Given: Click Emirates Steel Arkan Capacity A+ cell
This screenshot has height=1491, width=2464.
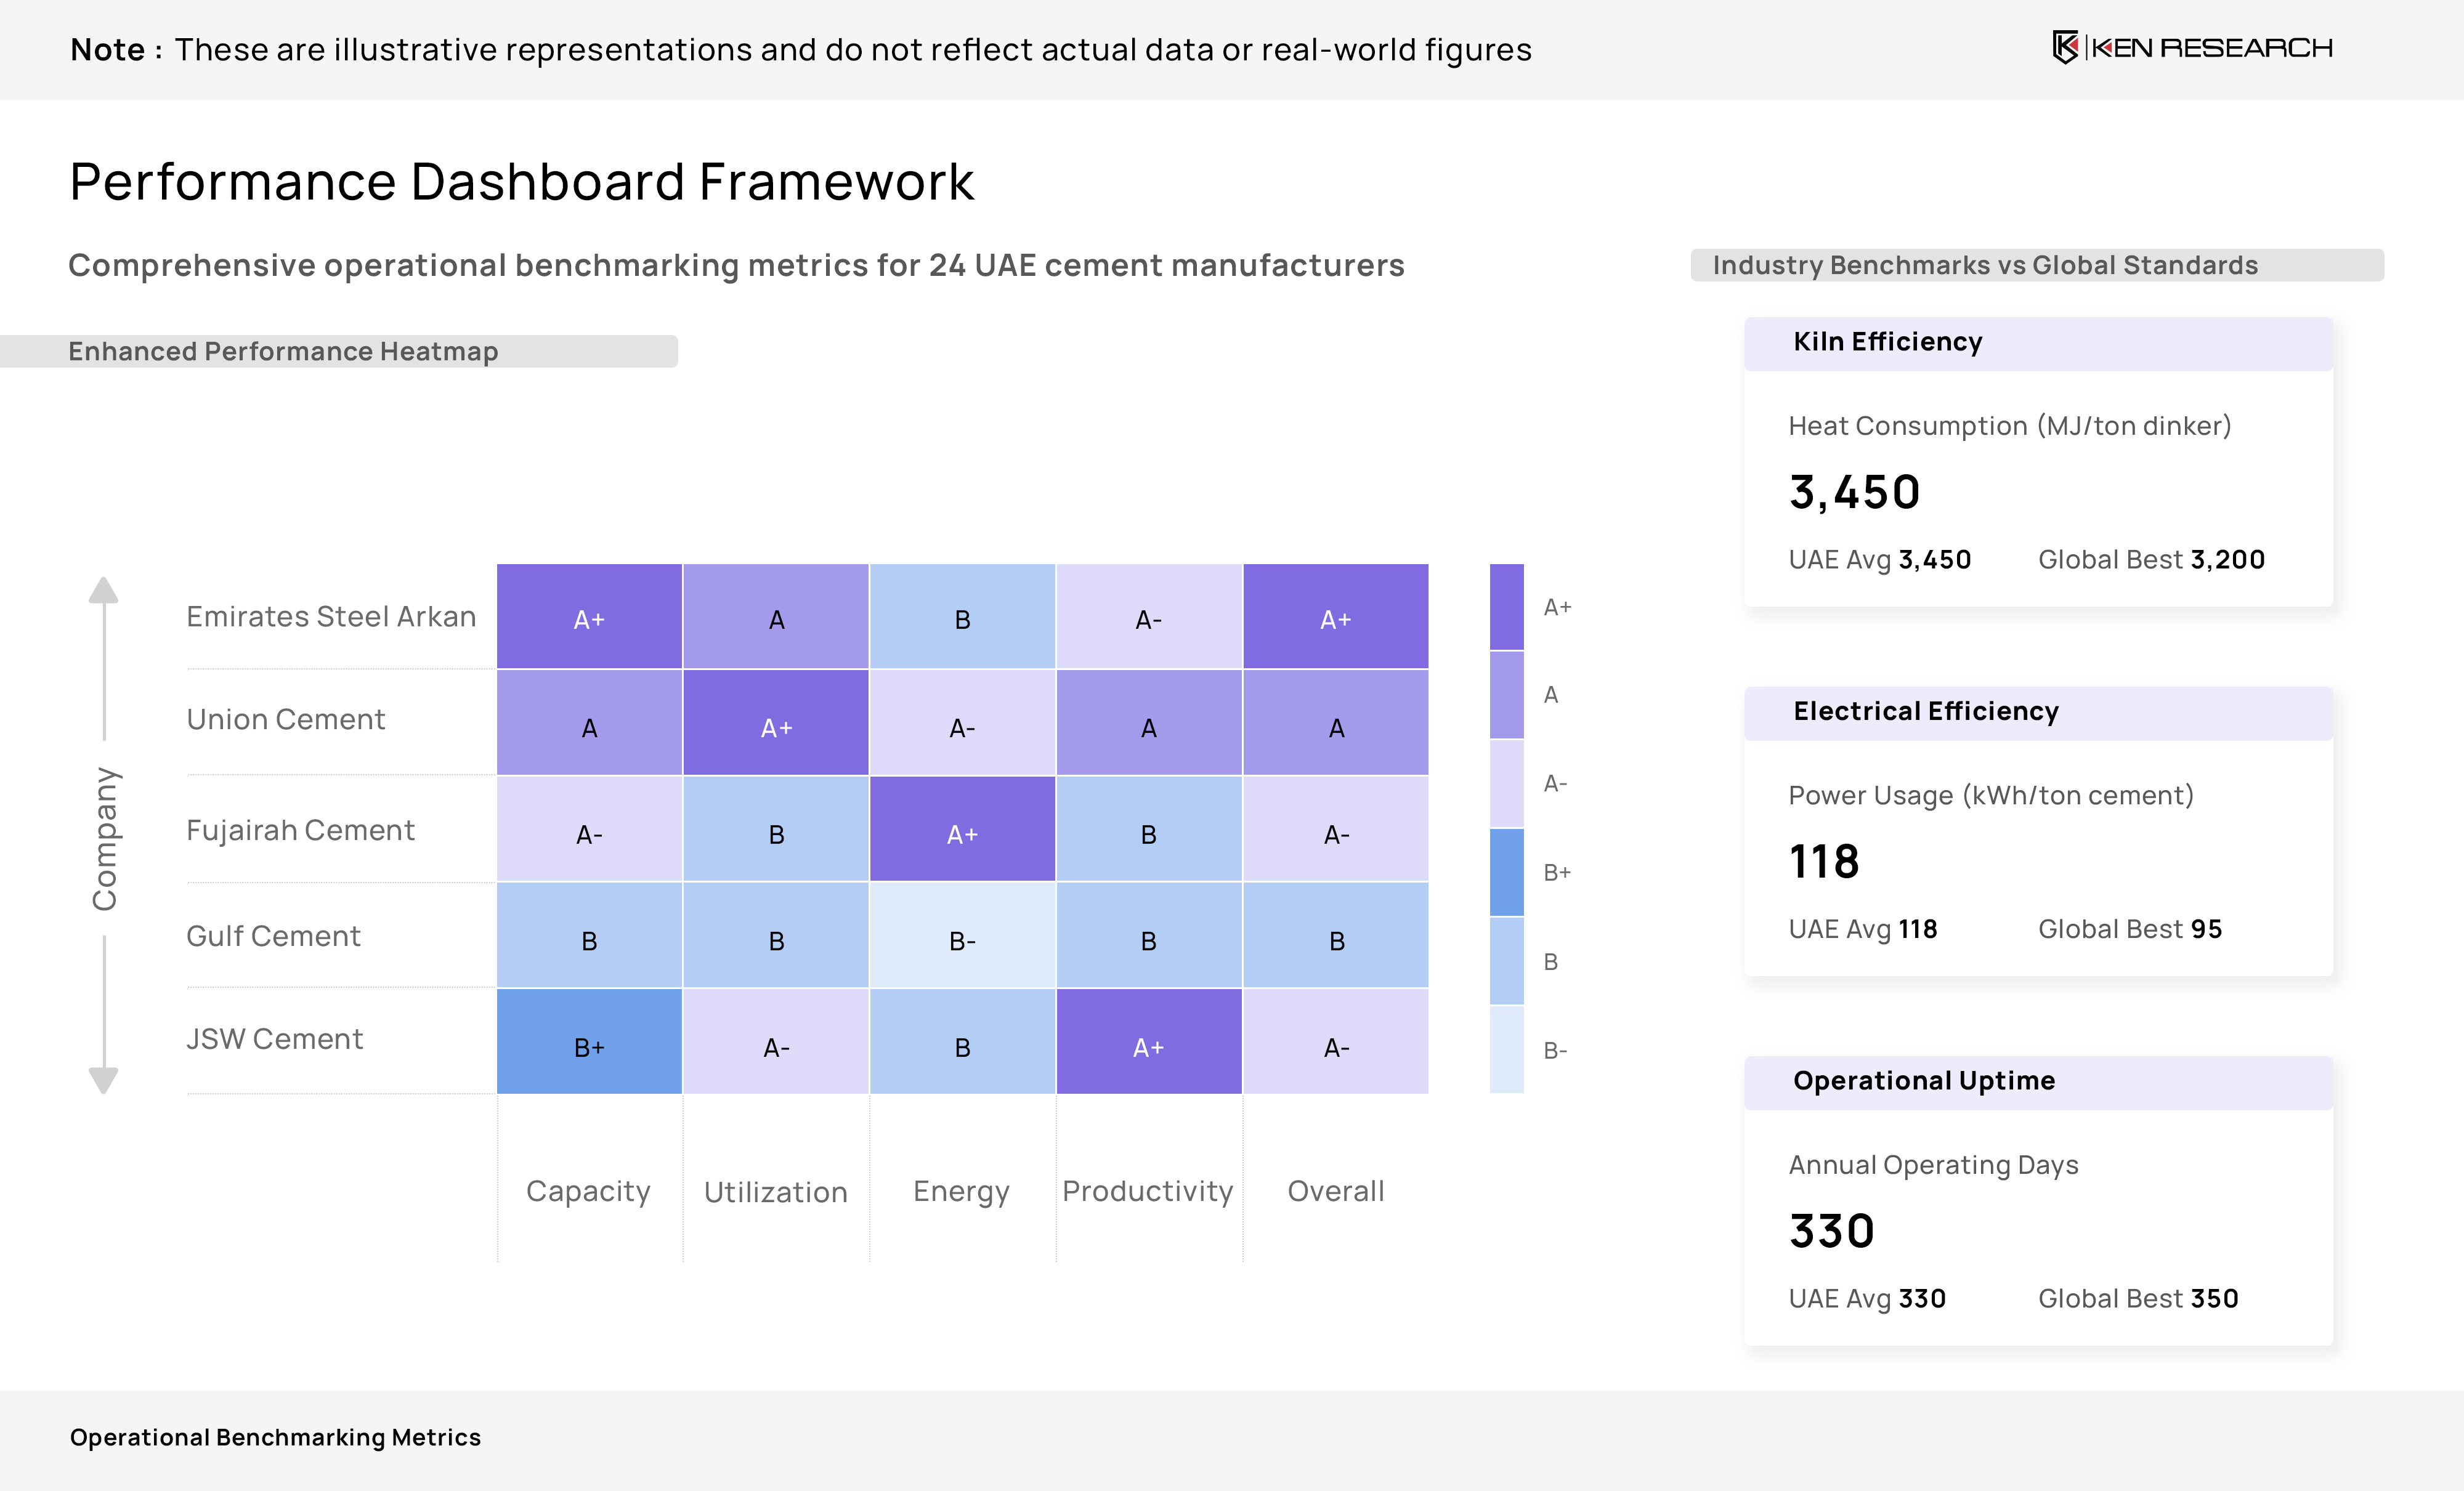Looking at the screenshot, I should [x=589, y=617].
